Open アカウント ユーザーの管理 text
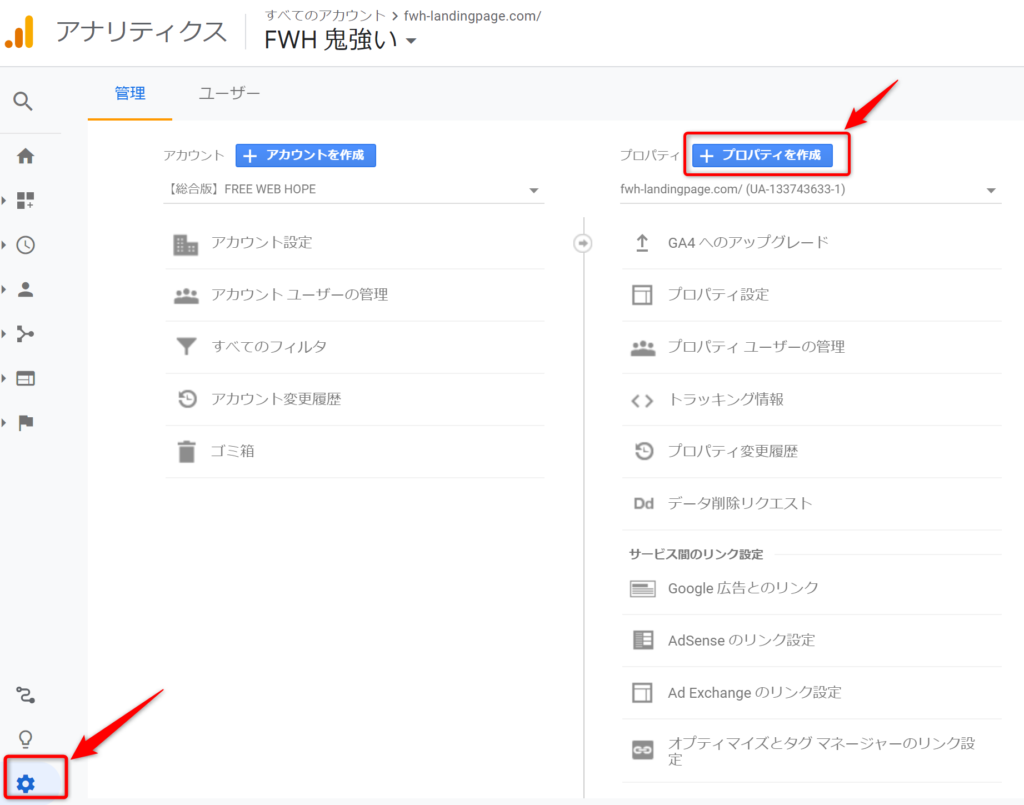This screenshot has width=1024, height=805. pos(299,295)
